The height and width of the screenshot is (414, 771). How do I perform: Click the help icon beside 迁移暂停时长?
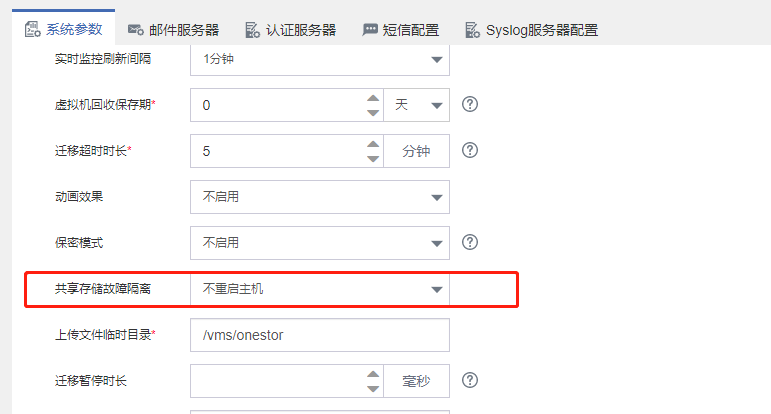pos(469,380)
